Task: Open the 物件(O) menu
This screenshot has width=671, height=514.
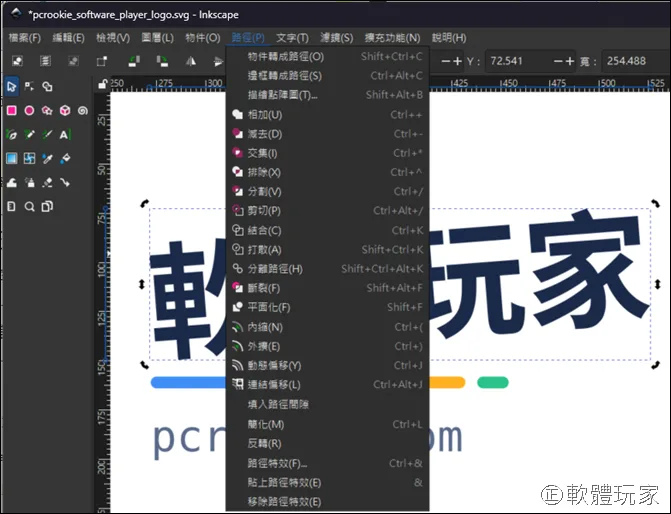Action: pos(203,38)
